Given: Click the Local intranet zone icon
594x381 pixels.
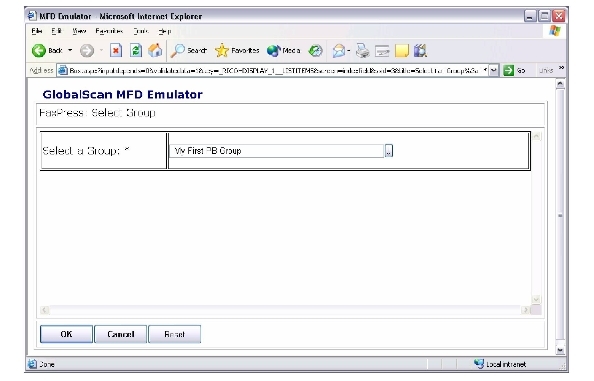Looking at the screenshot, I should [x=479, y=364].
